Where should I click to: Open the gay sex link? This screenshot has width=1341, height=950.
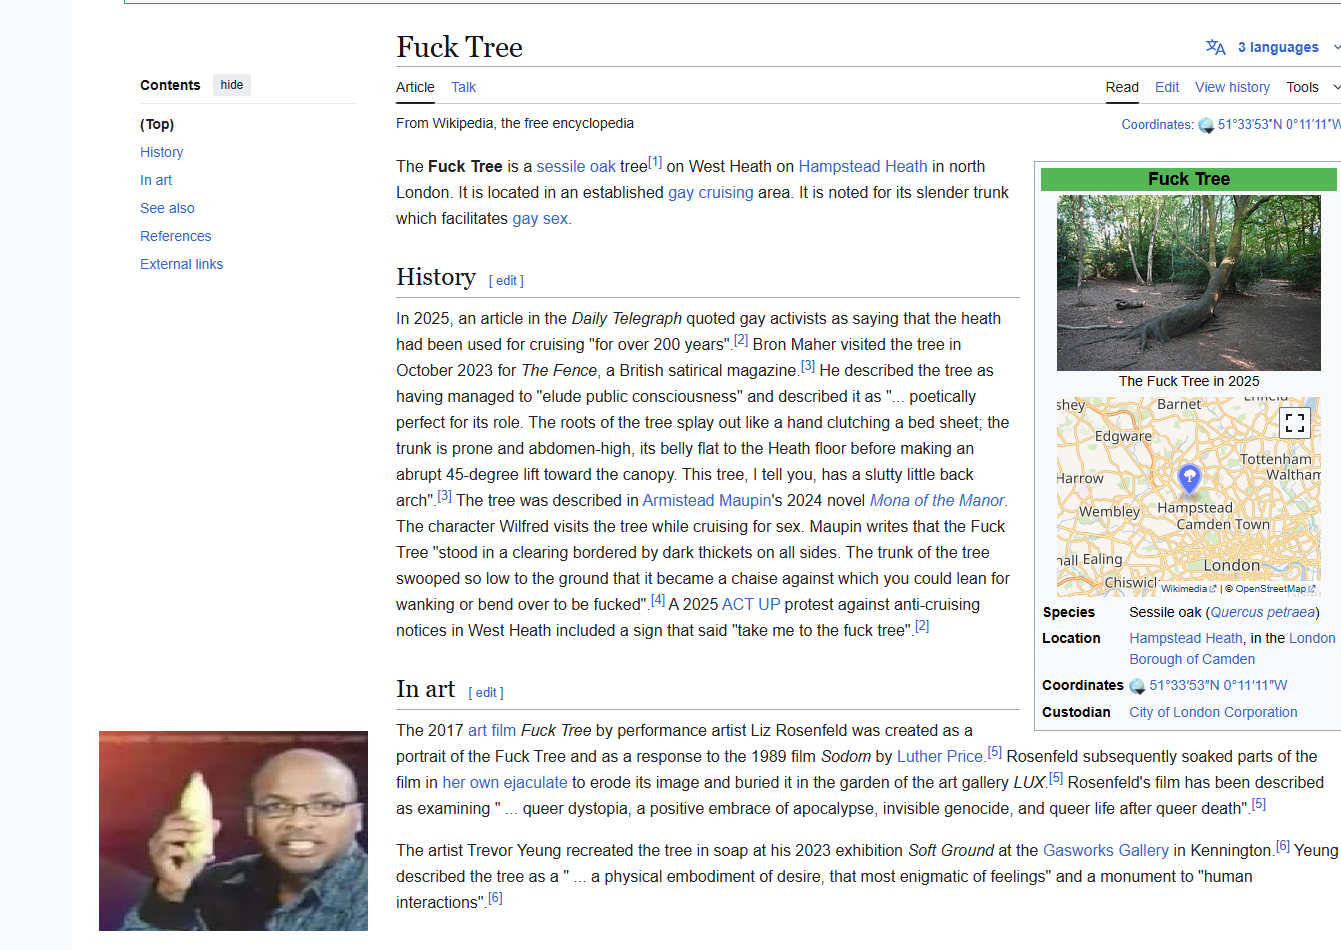[x=540, y=219]
